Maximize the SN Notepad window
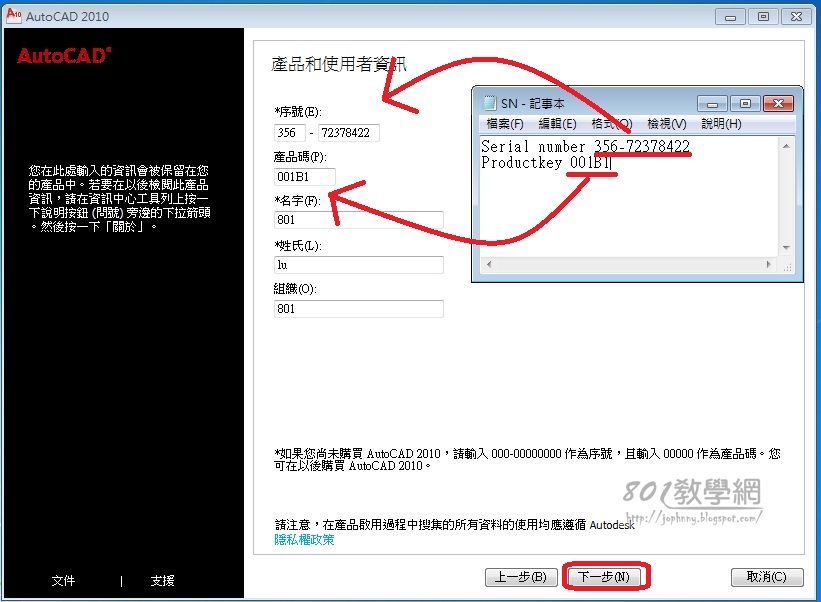The width and height of the screenshot is (821, 602). coord(745,104)
